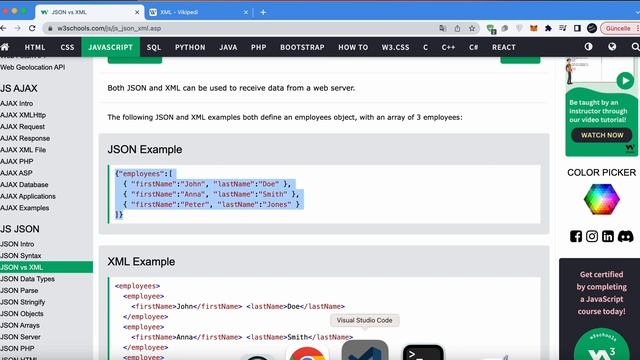Open the globe translate icon

(x=612, y=47)
